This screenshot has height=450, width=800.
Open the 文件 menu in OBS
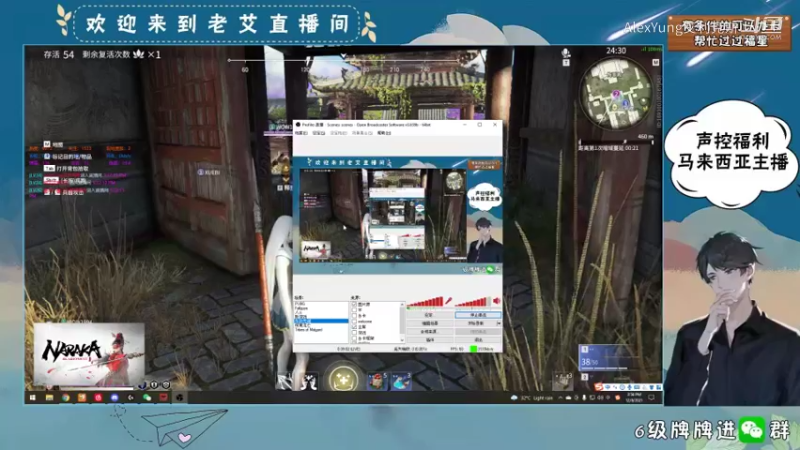(301, 133)
